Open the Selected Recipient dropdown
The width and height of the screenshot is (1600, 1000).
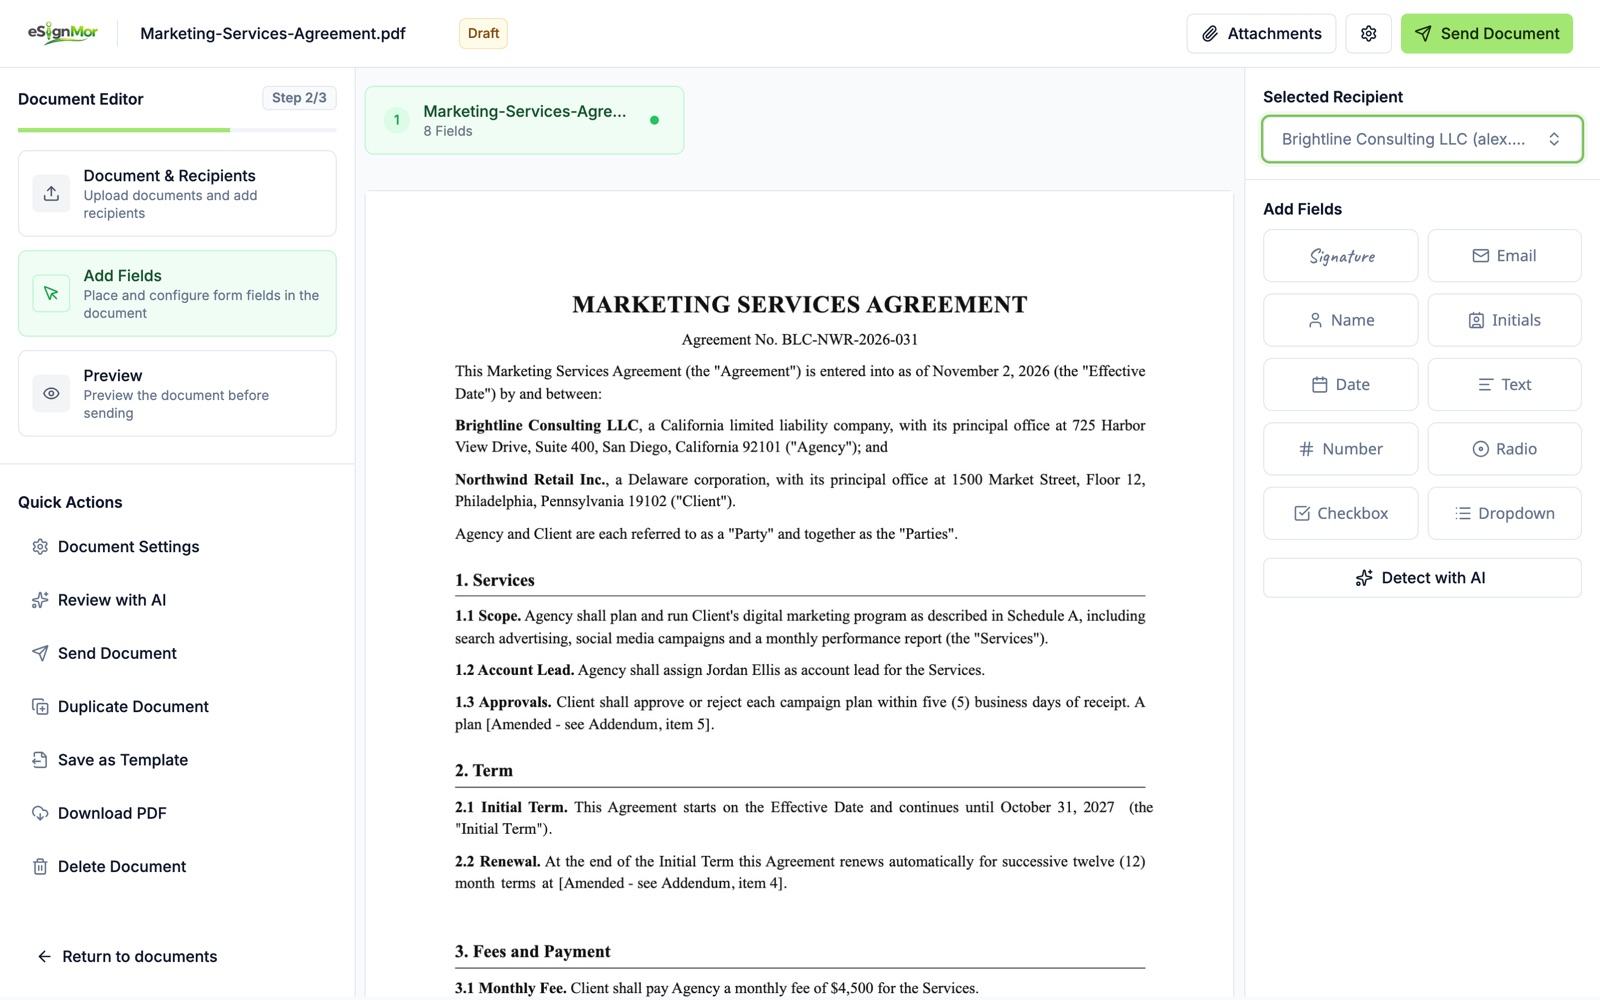pos(1422,139)
